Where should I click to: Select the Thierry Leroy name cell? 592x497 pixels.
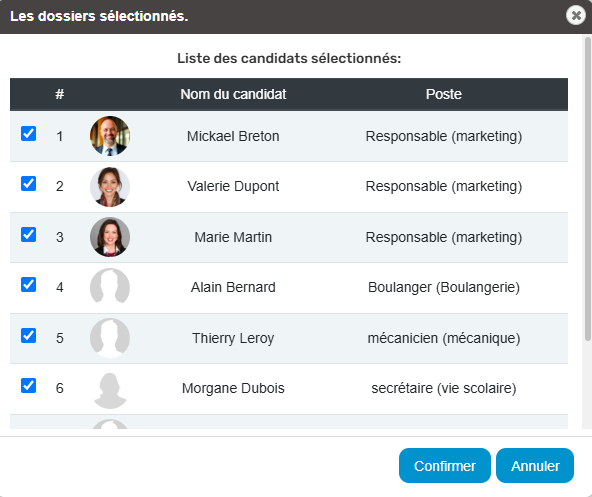[x=233, y=338]
